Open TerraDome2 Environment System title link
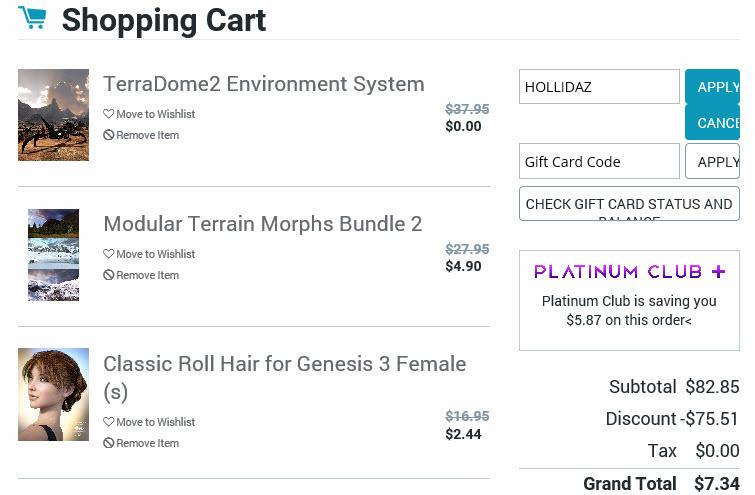The height and width of the screenshot is (495, 755). click(x=264, y=84)
